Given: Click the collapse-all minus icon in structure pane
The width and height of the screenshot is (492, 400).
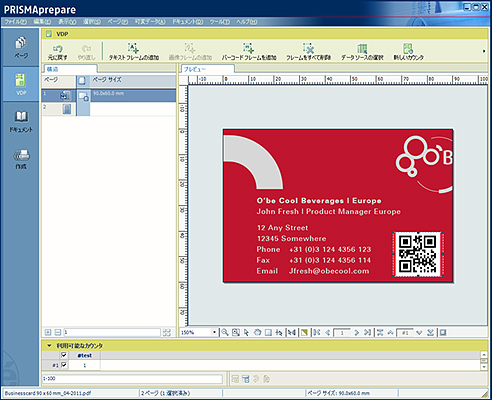Looking at the screenshot, I should tap(58, 332).
